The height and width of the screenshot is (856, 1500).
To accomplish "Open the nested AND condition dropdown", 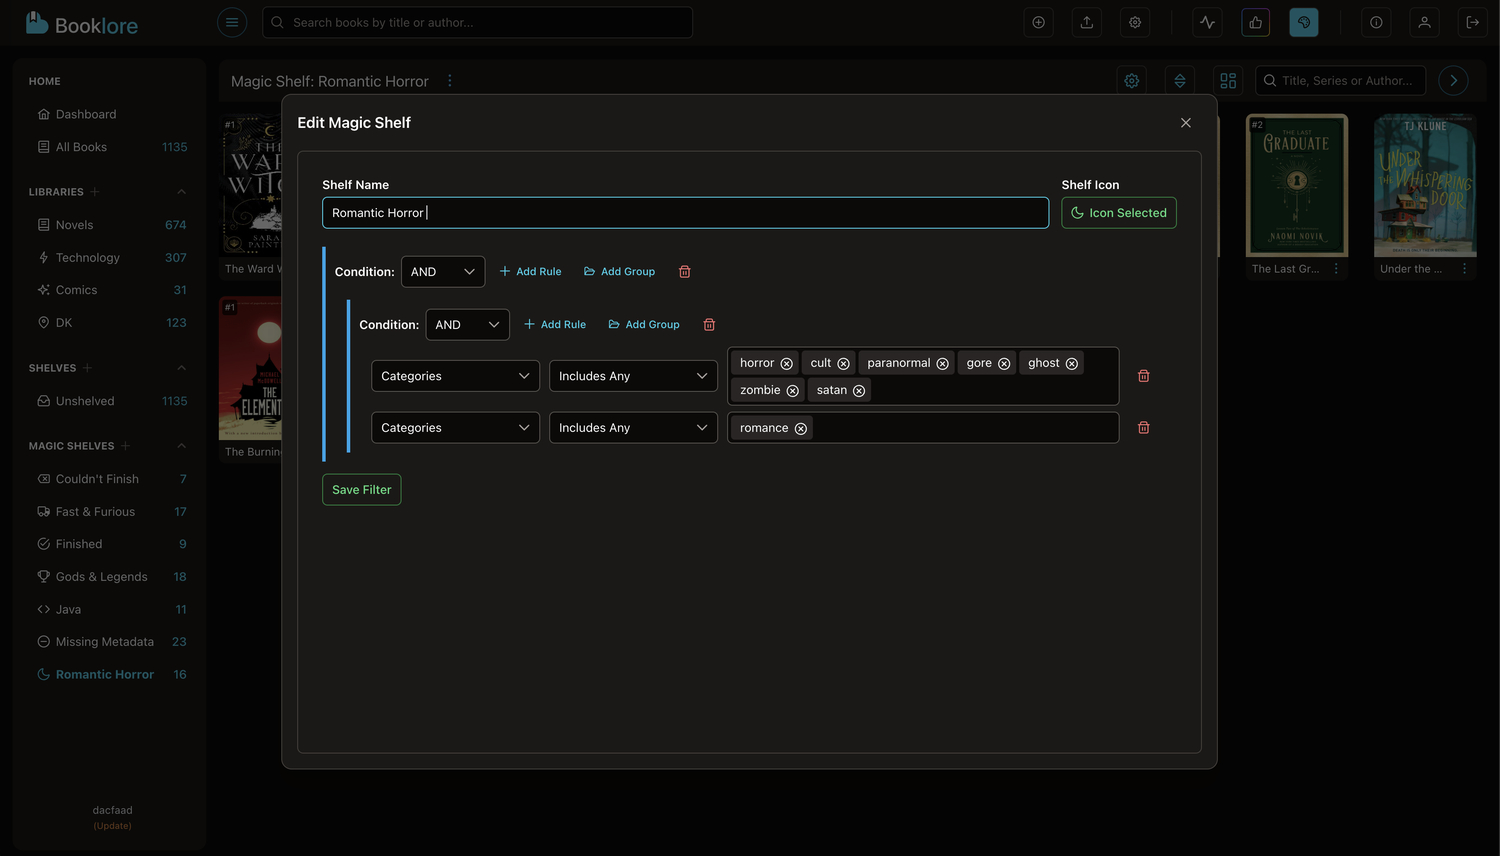I will click(467, 325).
